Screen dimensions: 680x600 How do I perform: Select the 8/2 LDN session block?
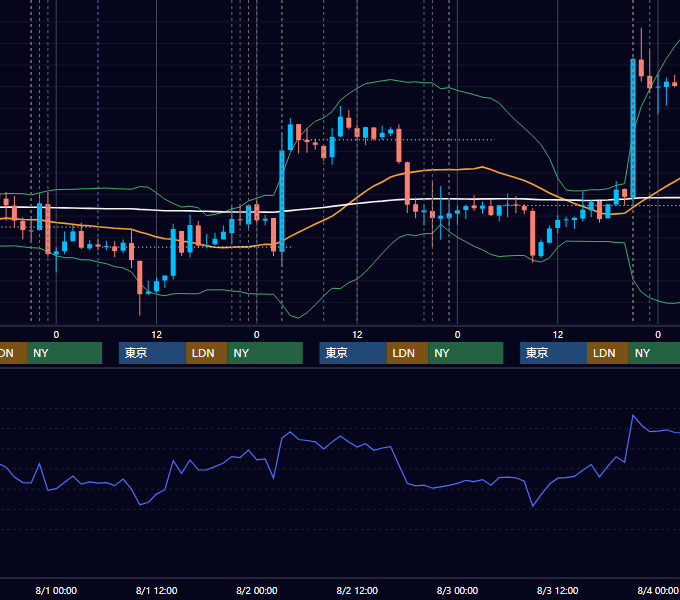pos(407,353)
